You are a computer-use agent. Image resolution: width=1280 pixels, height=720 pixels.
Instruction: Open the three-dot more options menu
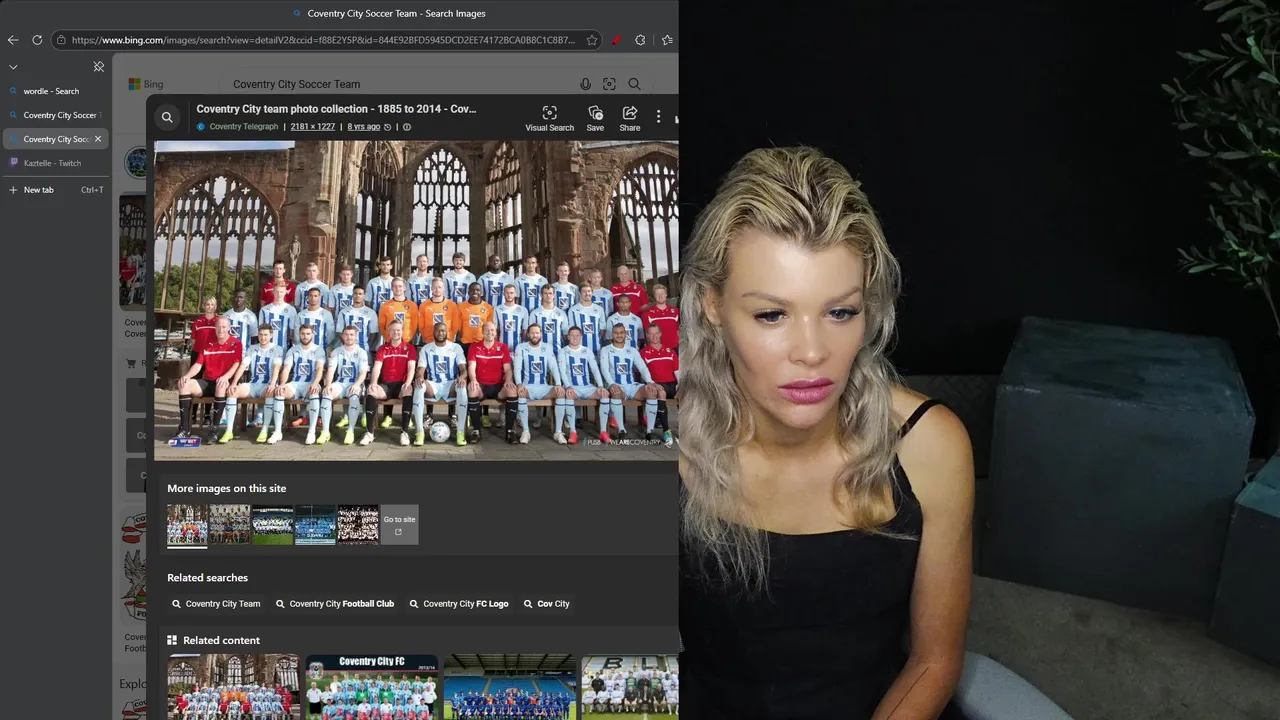pyautogui.click(x=658, y=117)
